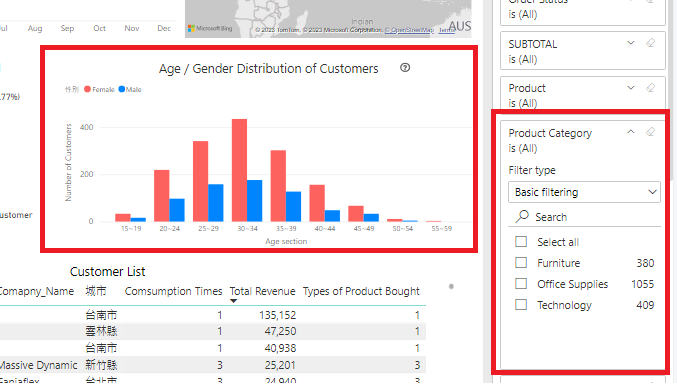Check the Select all checkbox

[x=521, y=241]
